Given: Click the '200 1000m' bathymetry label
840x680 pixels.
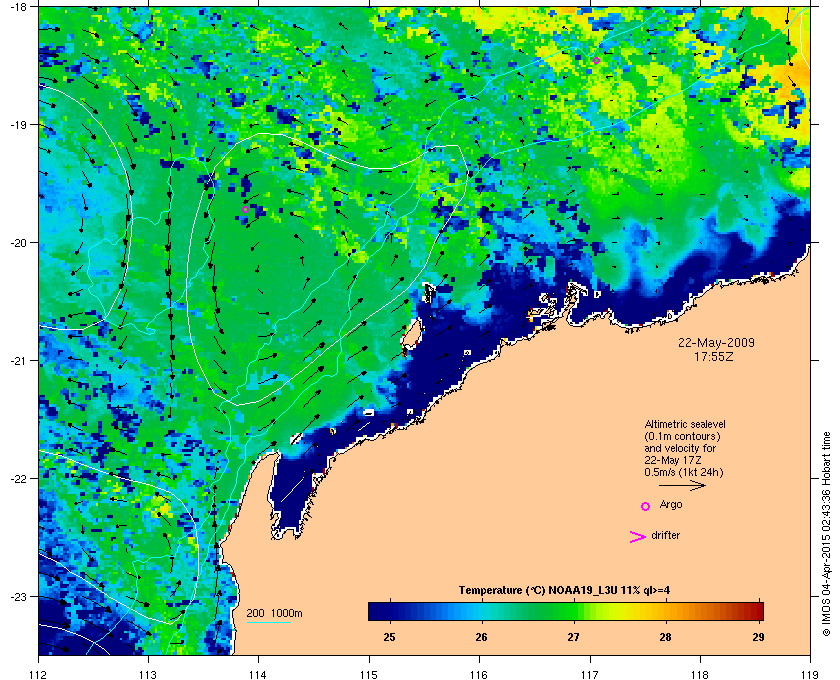Looking at the screenshot, I should (274, 614).
